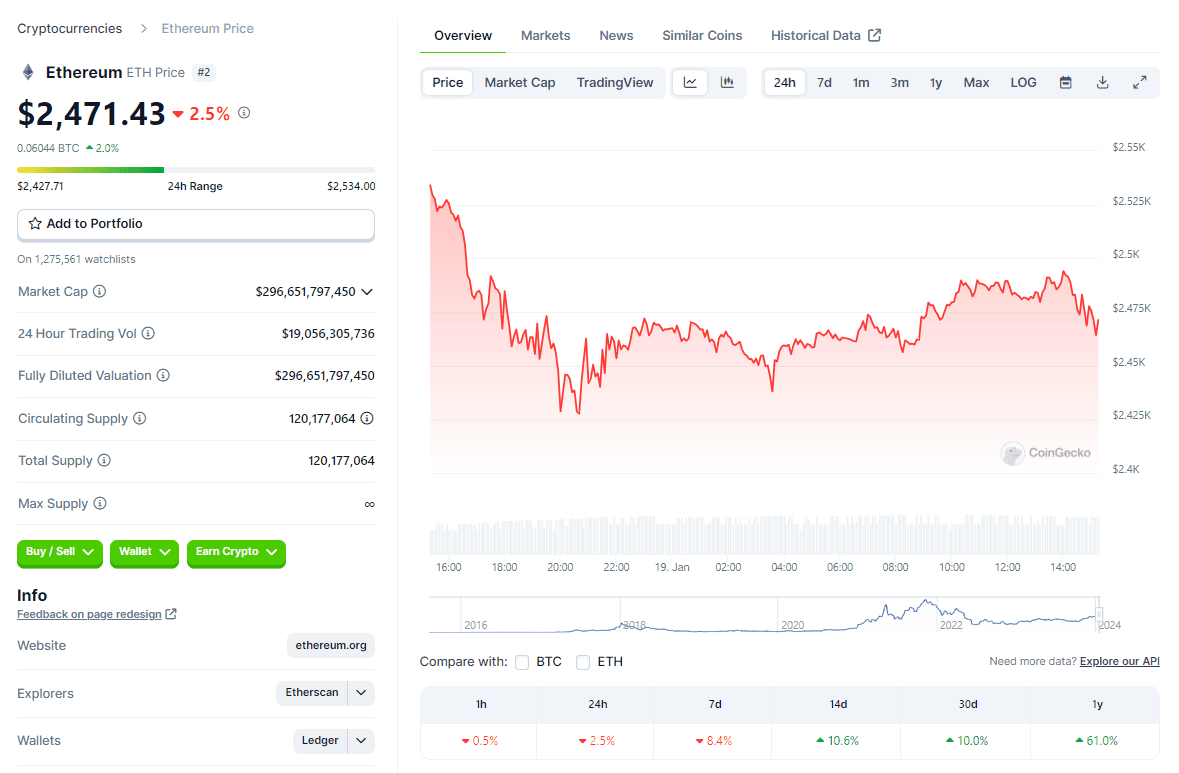Click the 1y 61.0% change cell

click(x=1097, y=741)
